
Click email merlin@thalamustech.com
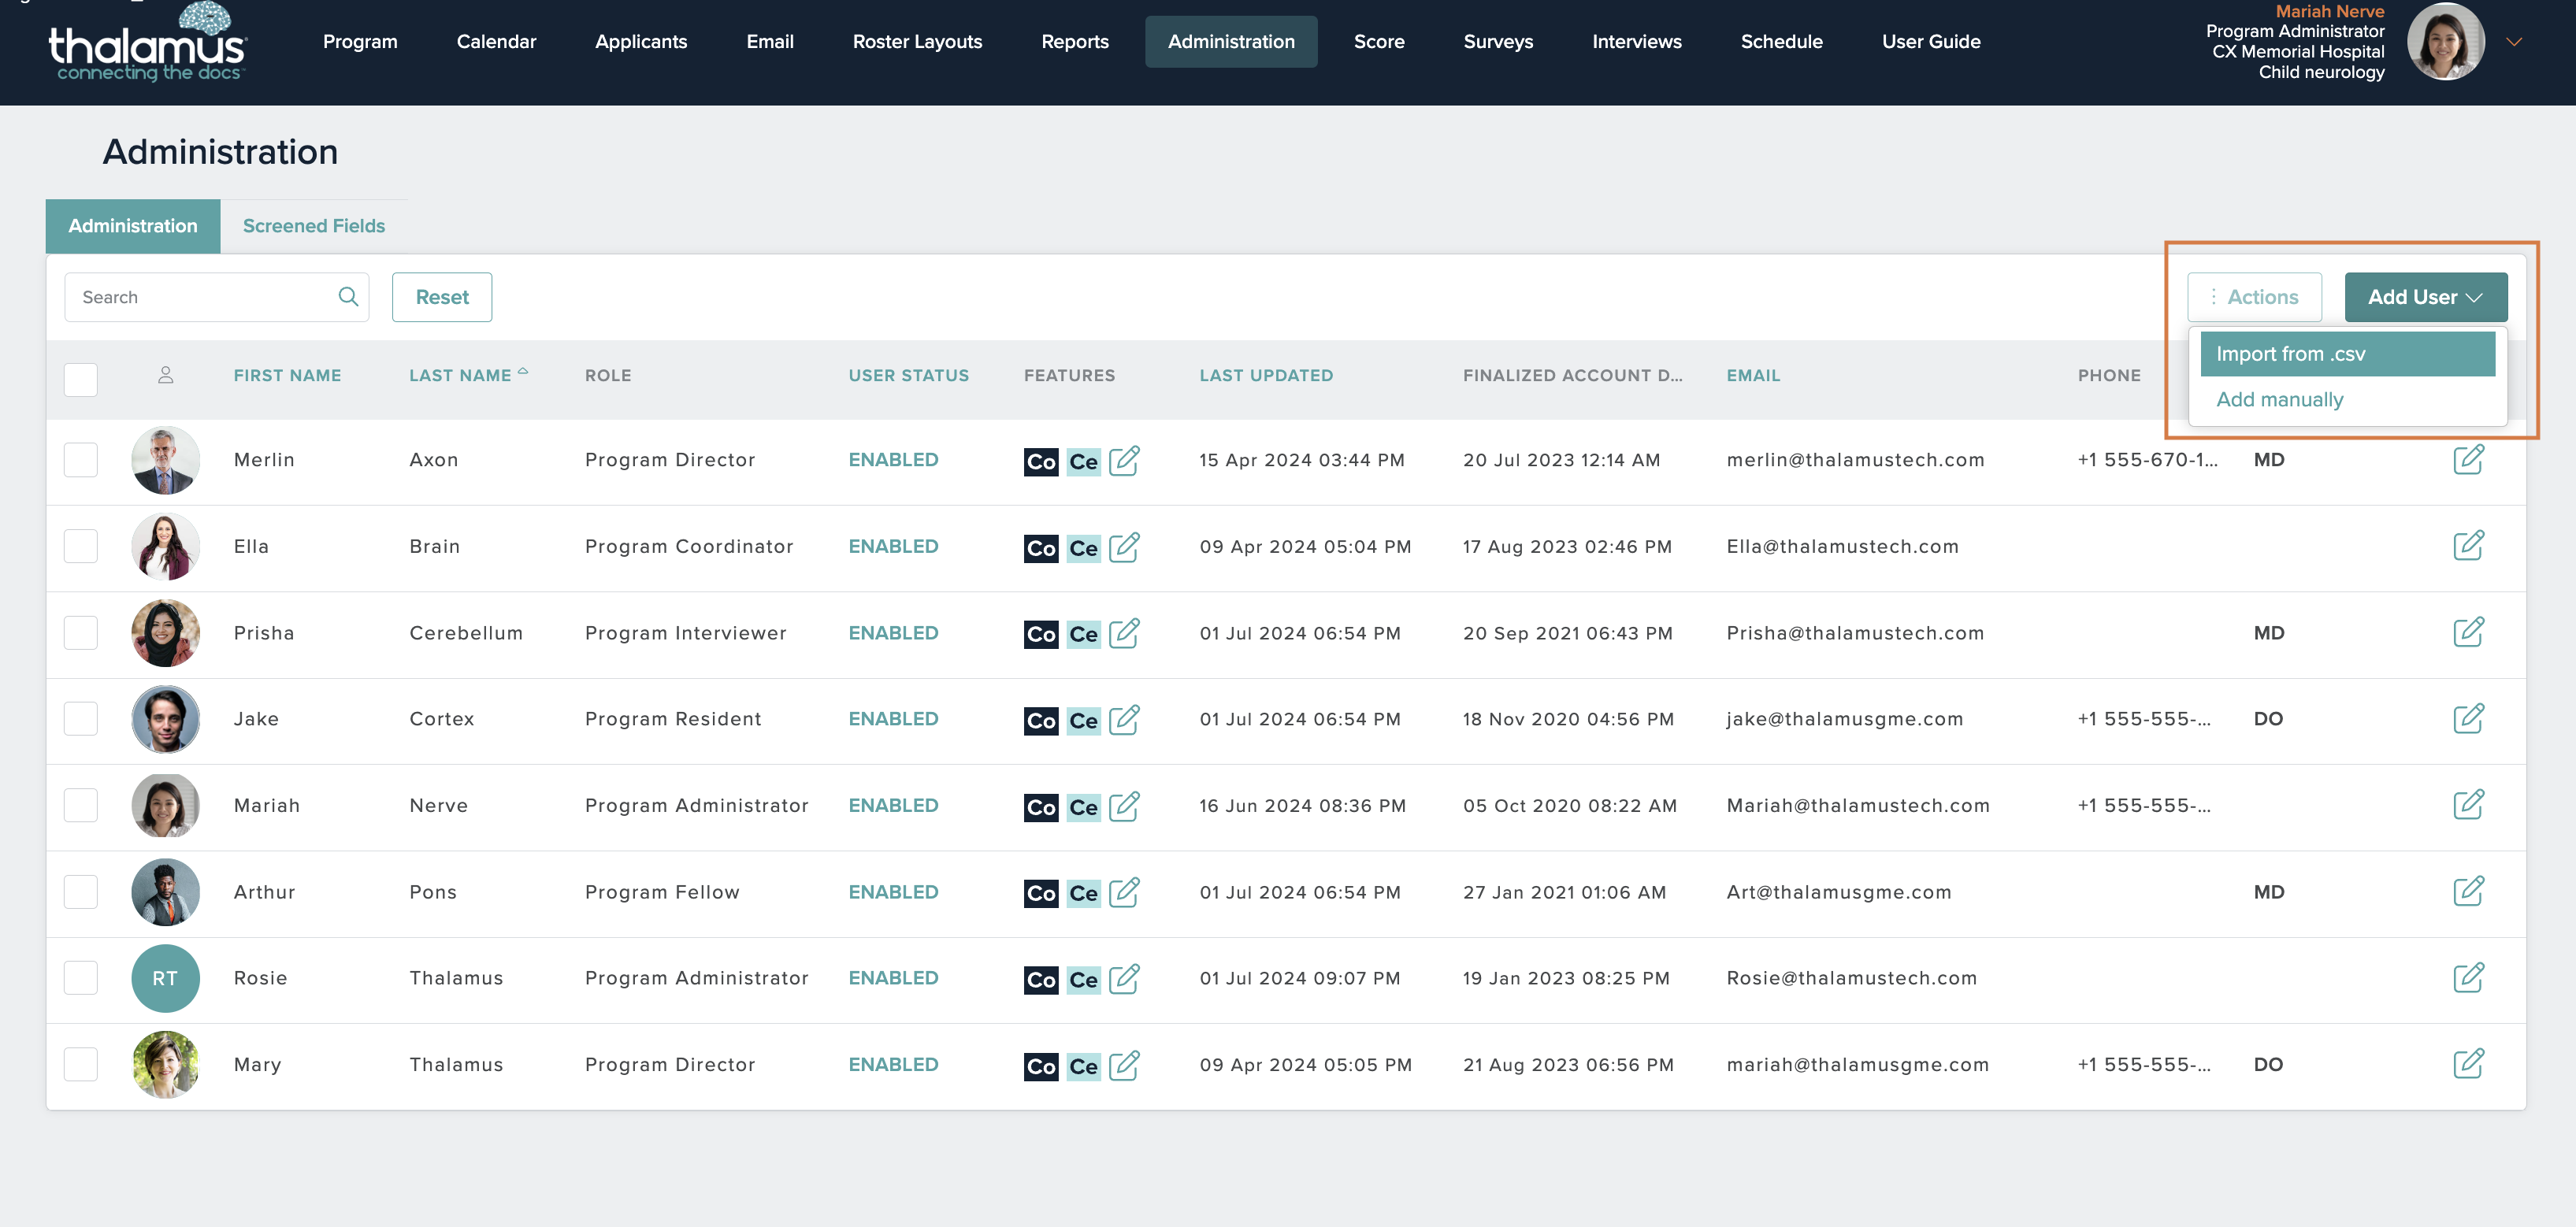(x=1855, y=460)
